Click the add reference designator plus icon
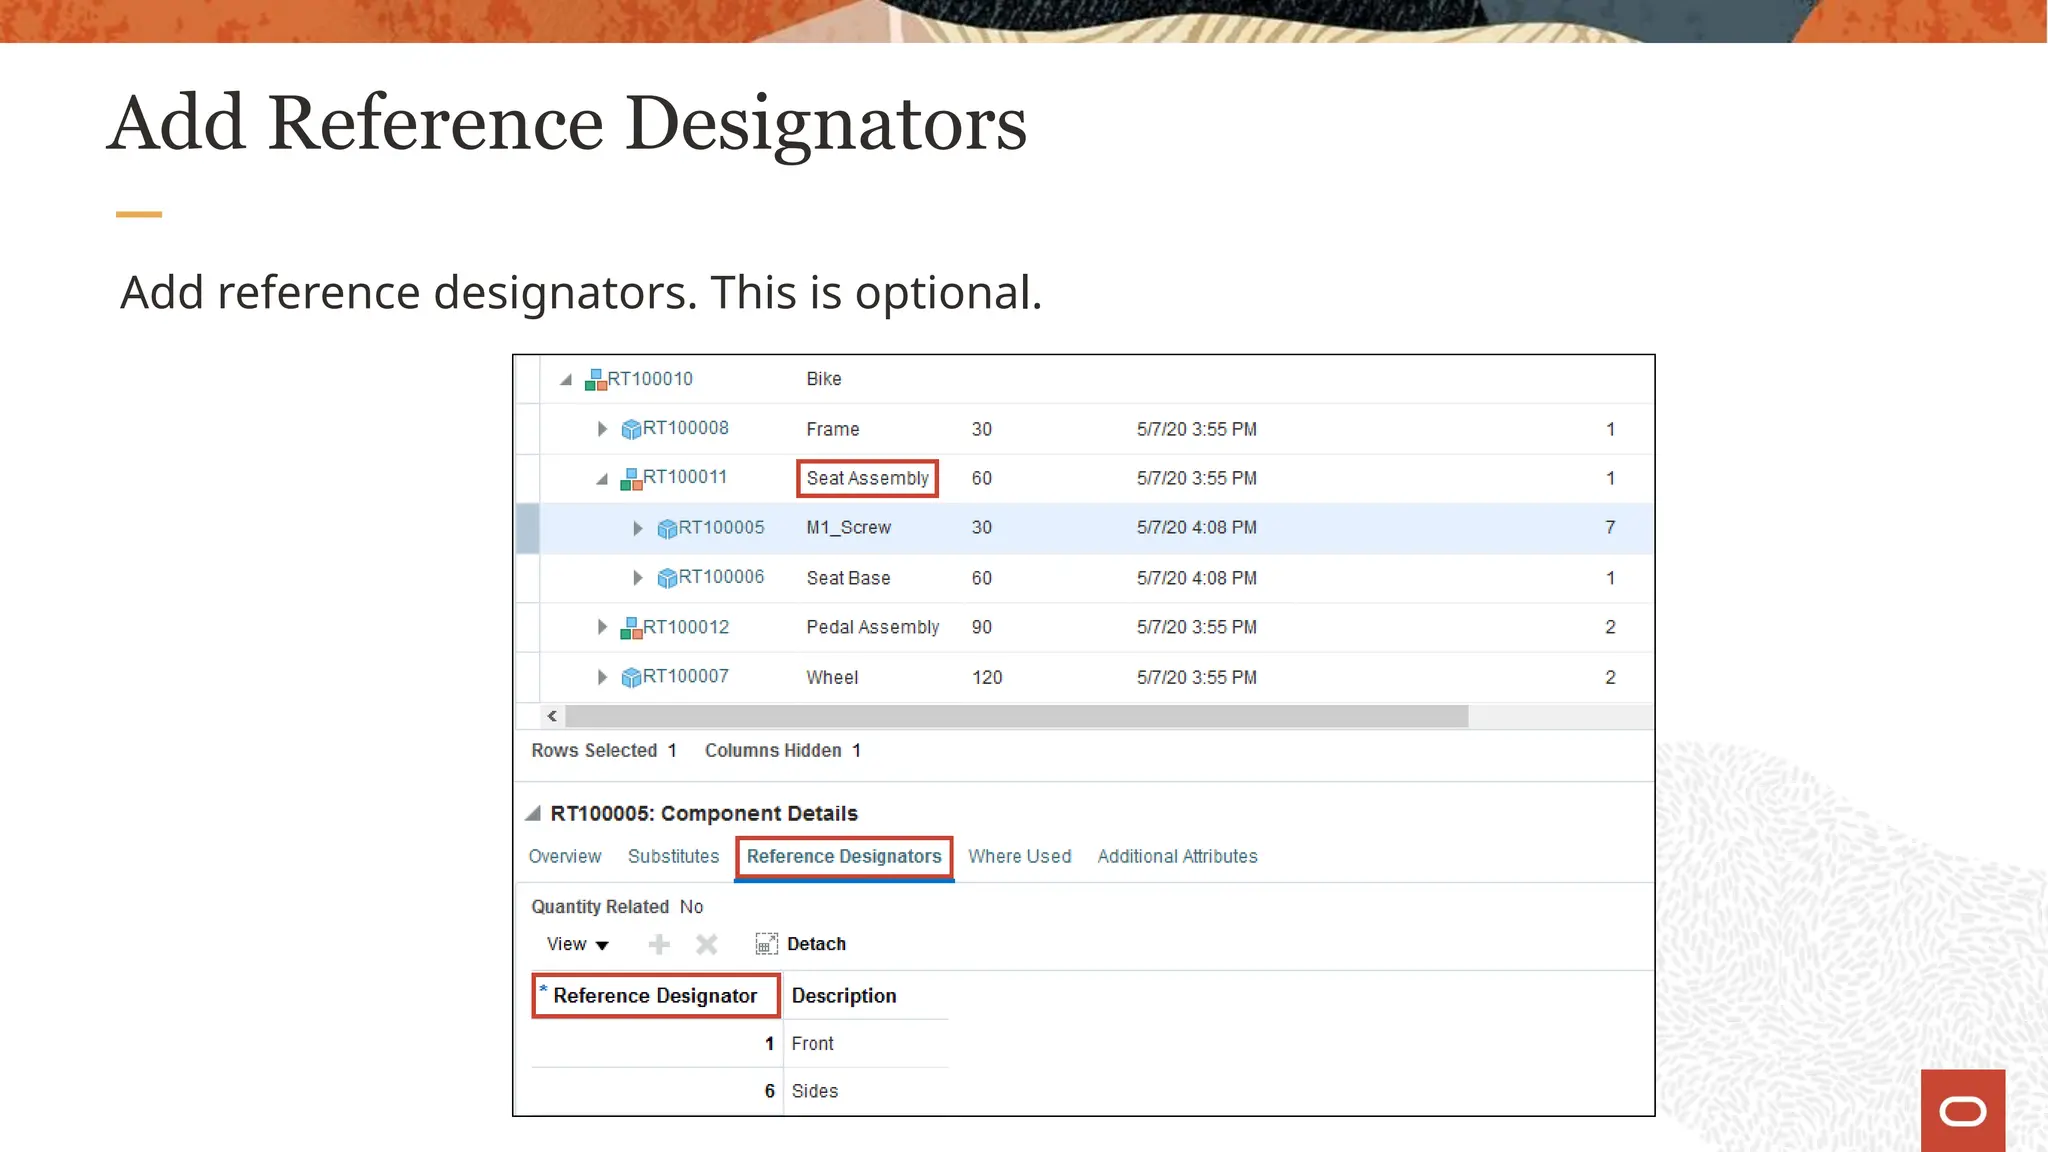The height and width of the screenshot is (1152, 2048). click(659, 944)
